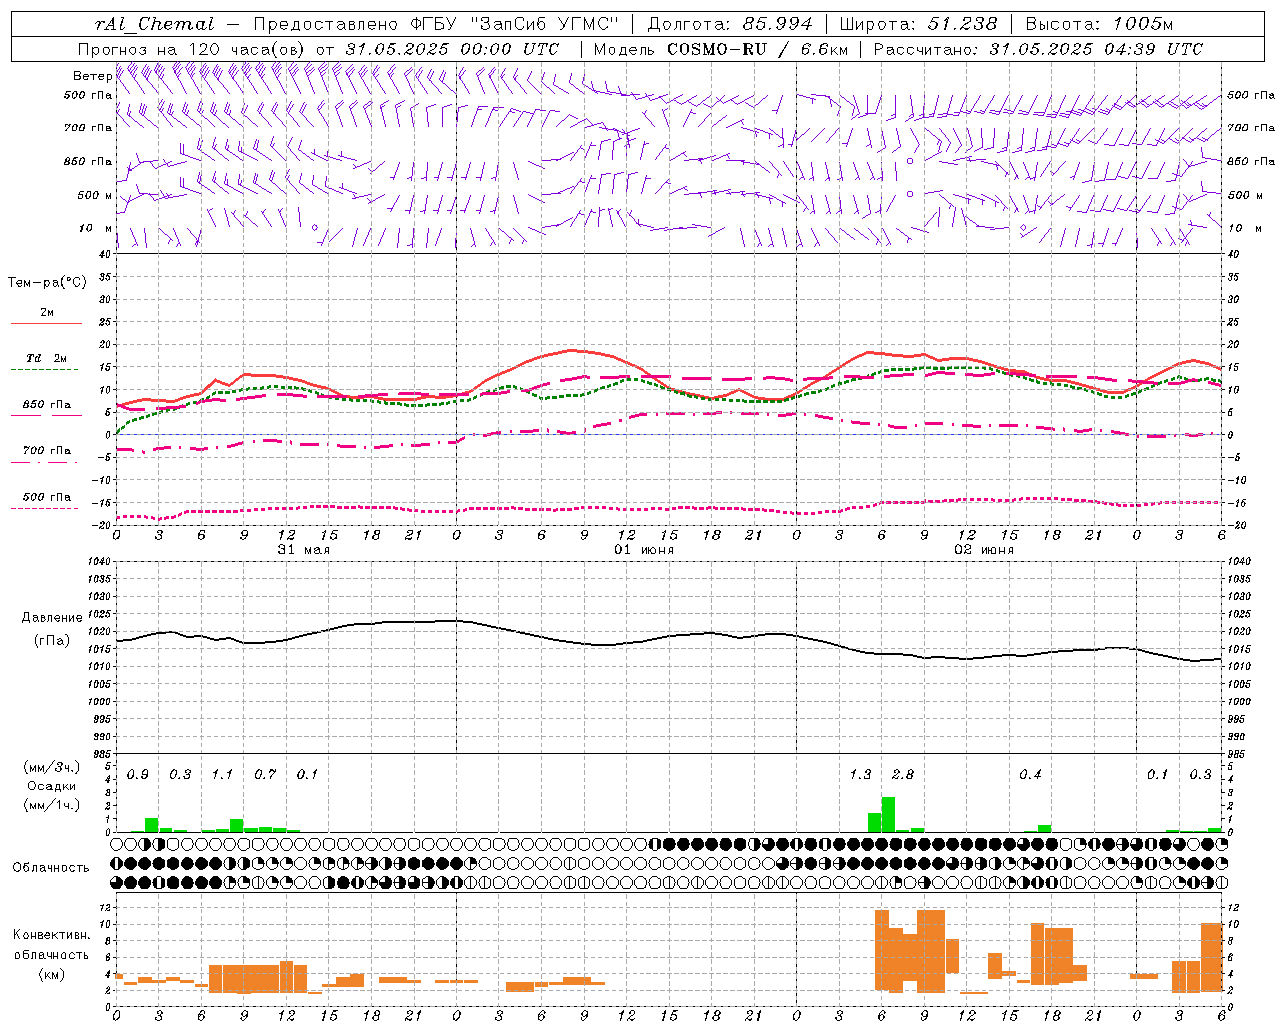This screenshot has width=1280, height=1024.
Task: Click the 500 м label on wind panel's left axis
Action: 95,195
